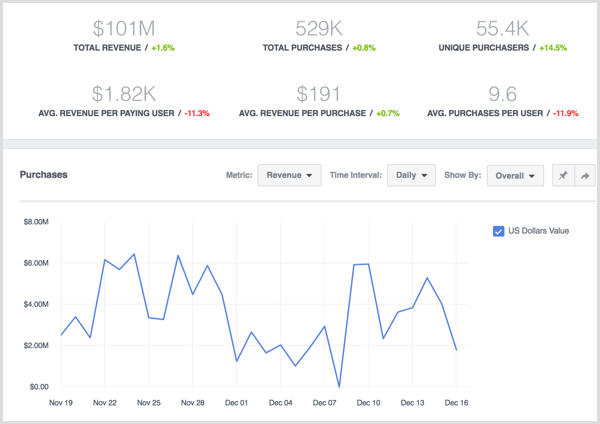Click the Show By: label
600x424 pixels.
click(x=463, y=175)
